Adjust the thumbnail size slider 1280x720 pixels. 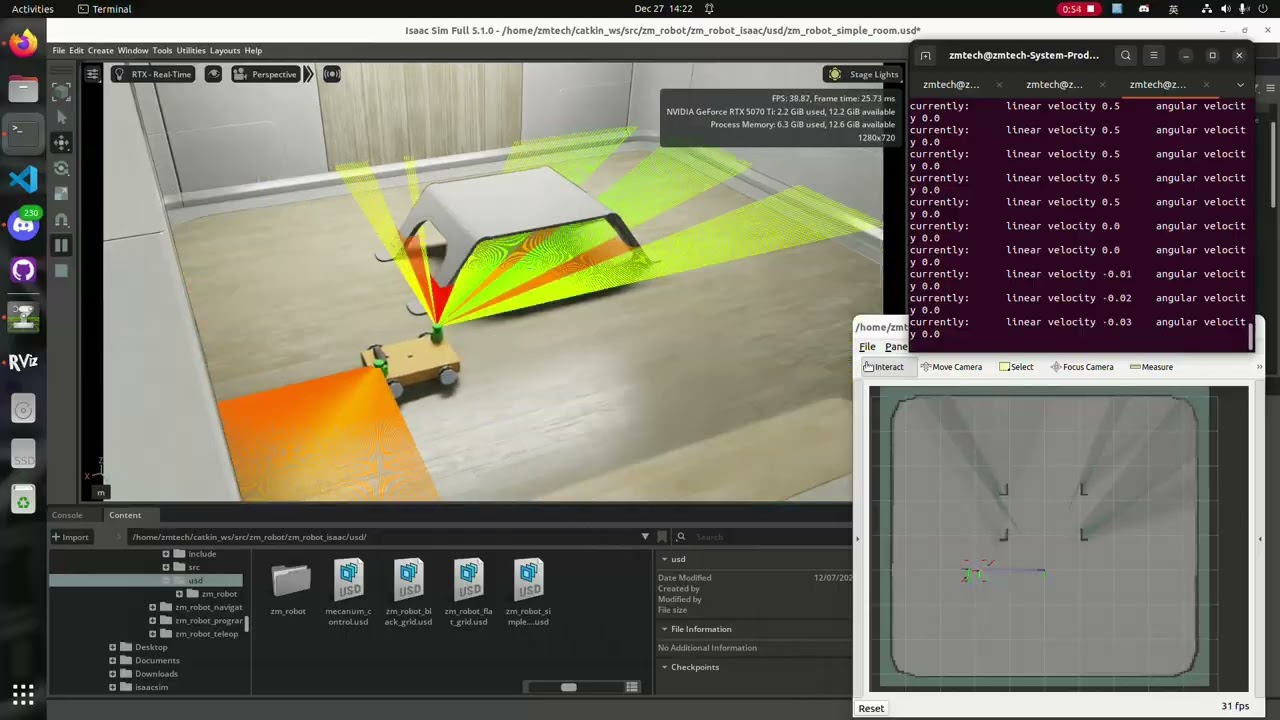coord(568,687)
